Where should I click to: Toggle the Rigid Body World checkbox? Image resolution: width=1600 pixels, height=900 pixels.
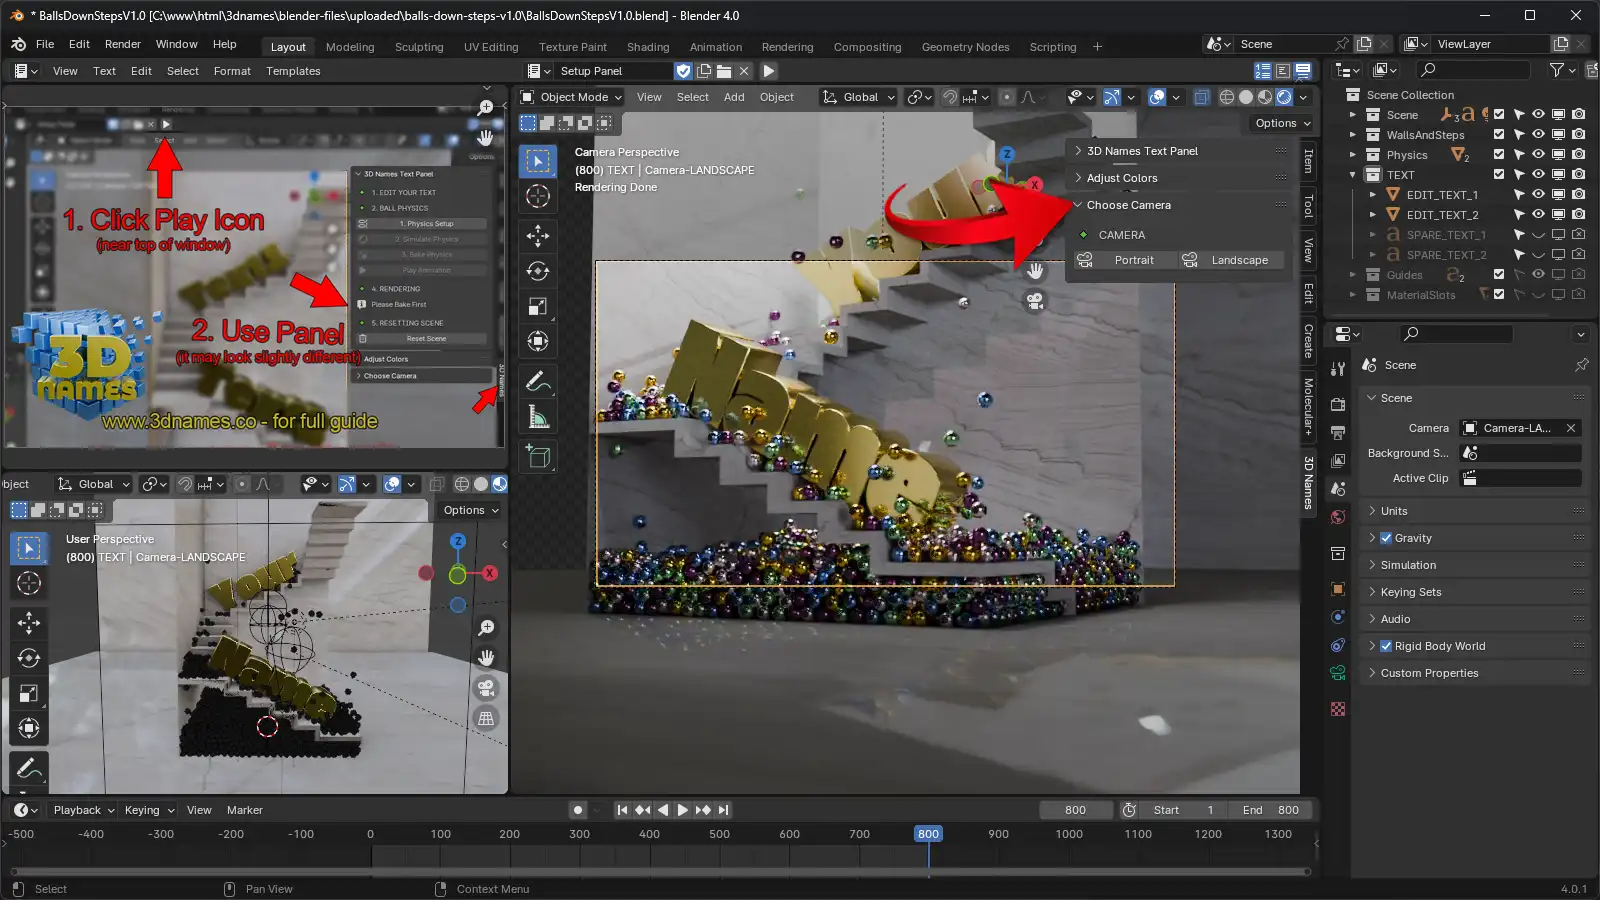(x=1386, y=646)
